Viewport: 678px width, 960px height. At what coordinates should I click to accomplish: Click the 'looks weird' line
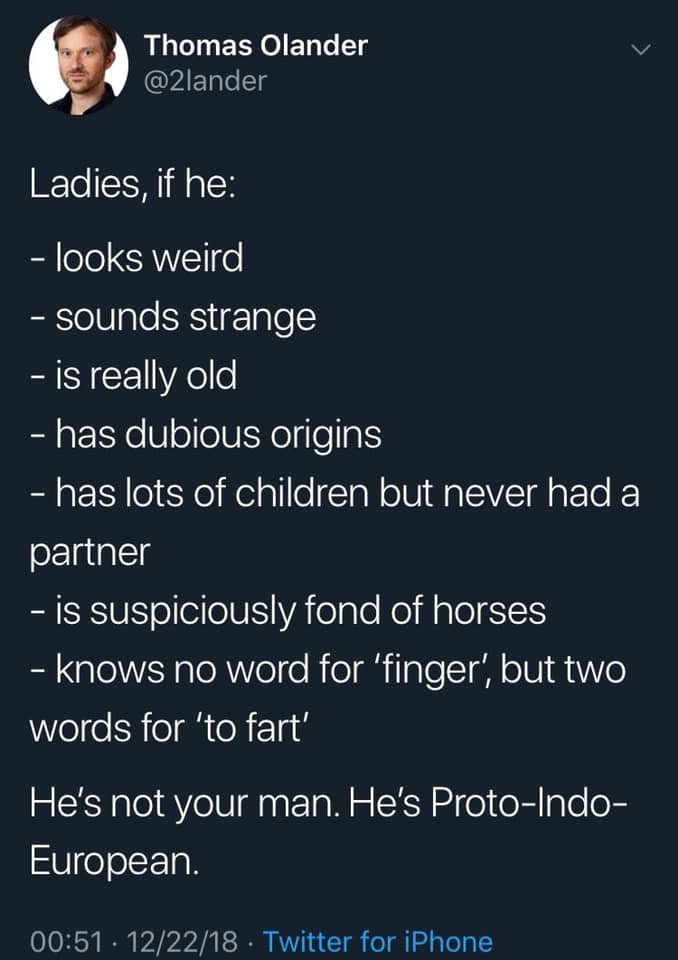click(135, 258)
